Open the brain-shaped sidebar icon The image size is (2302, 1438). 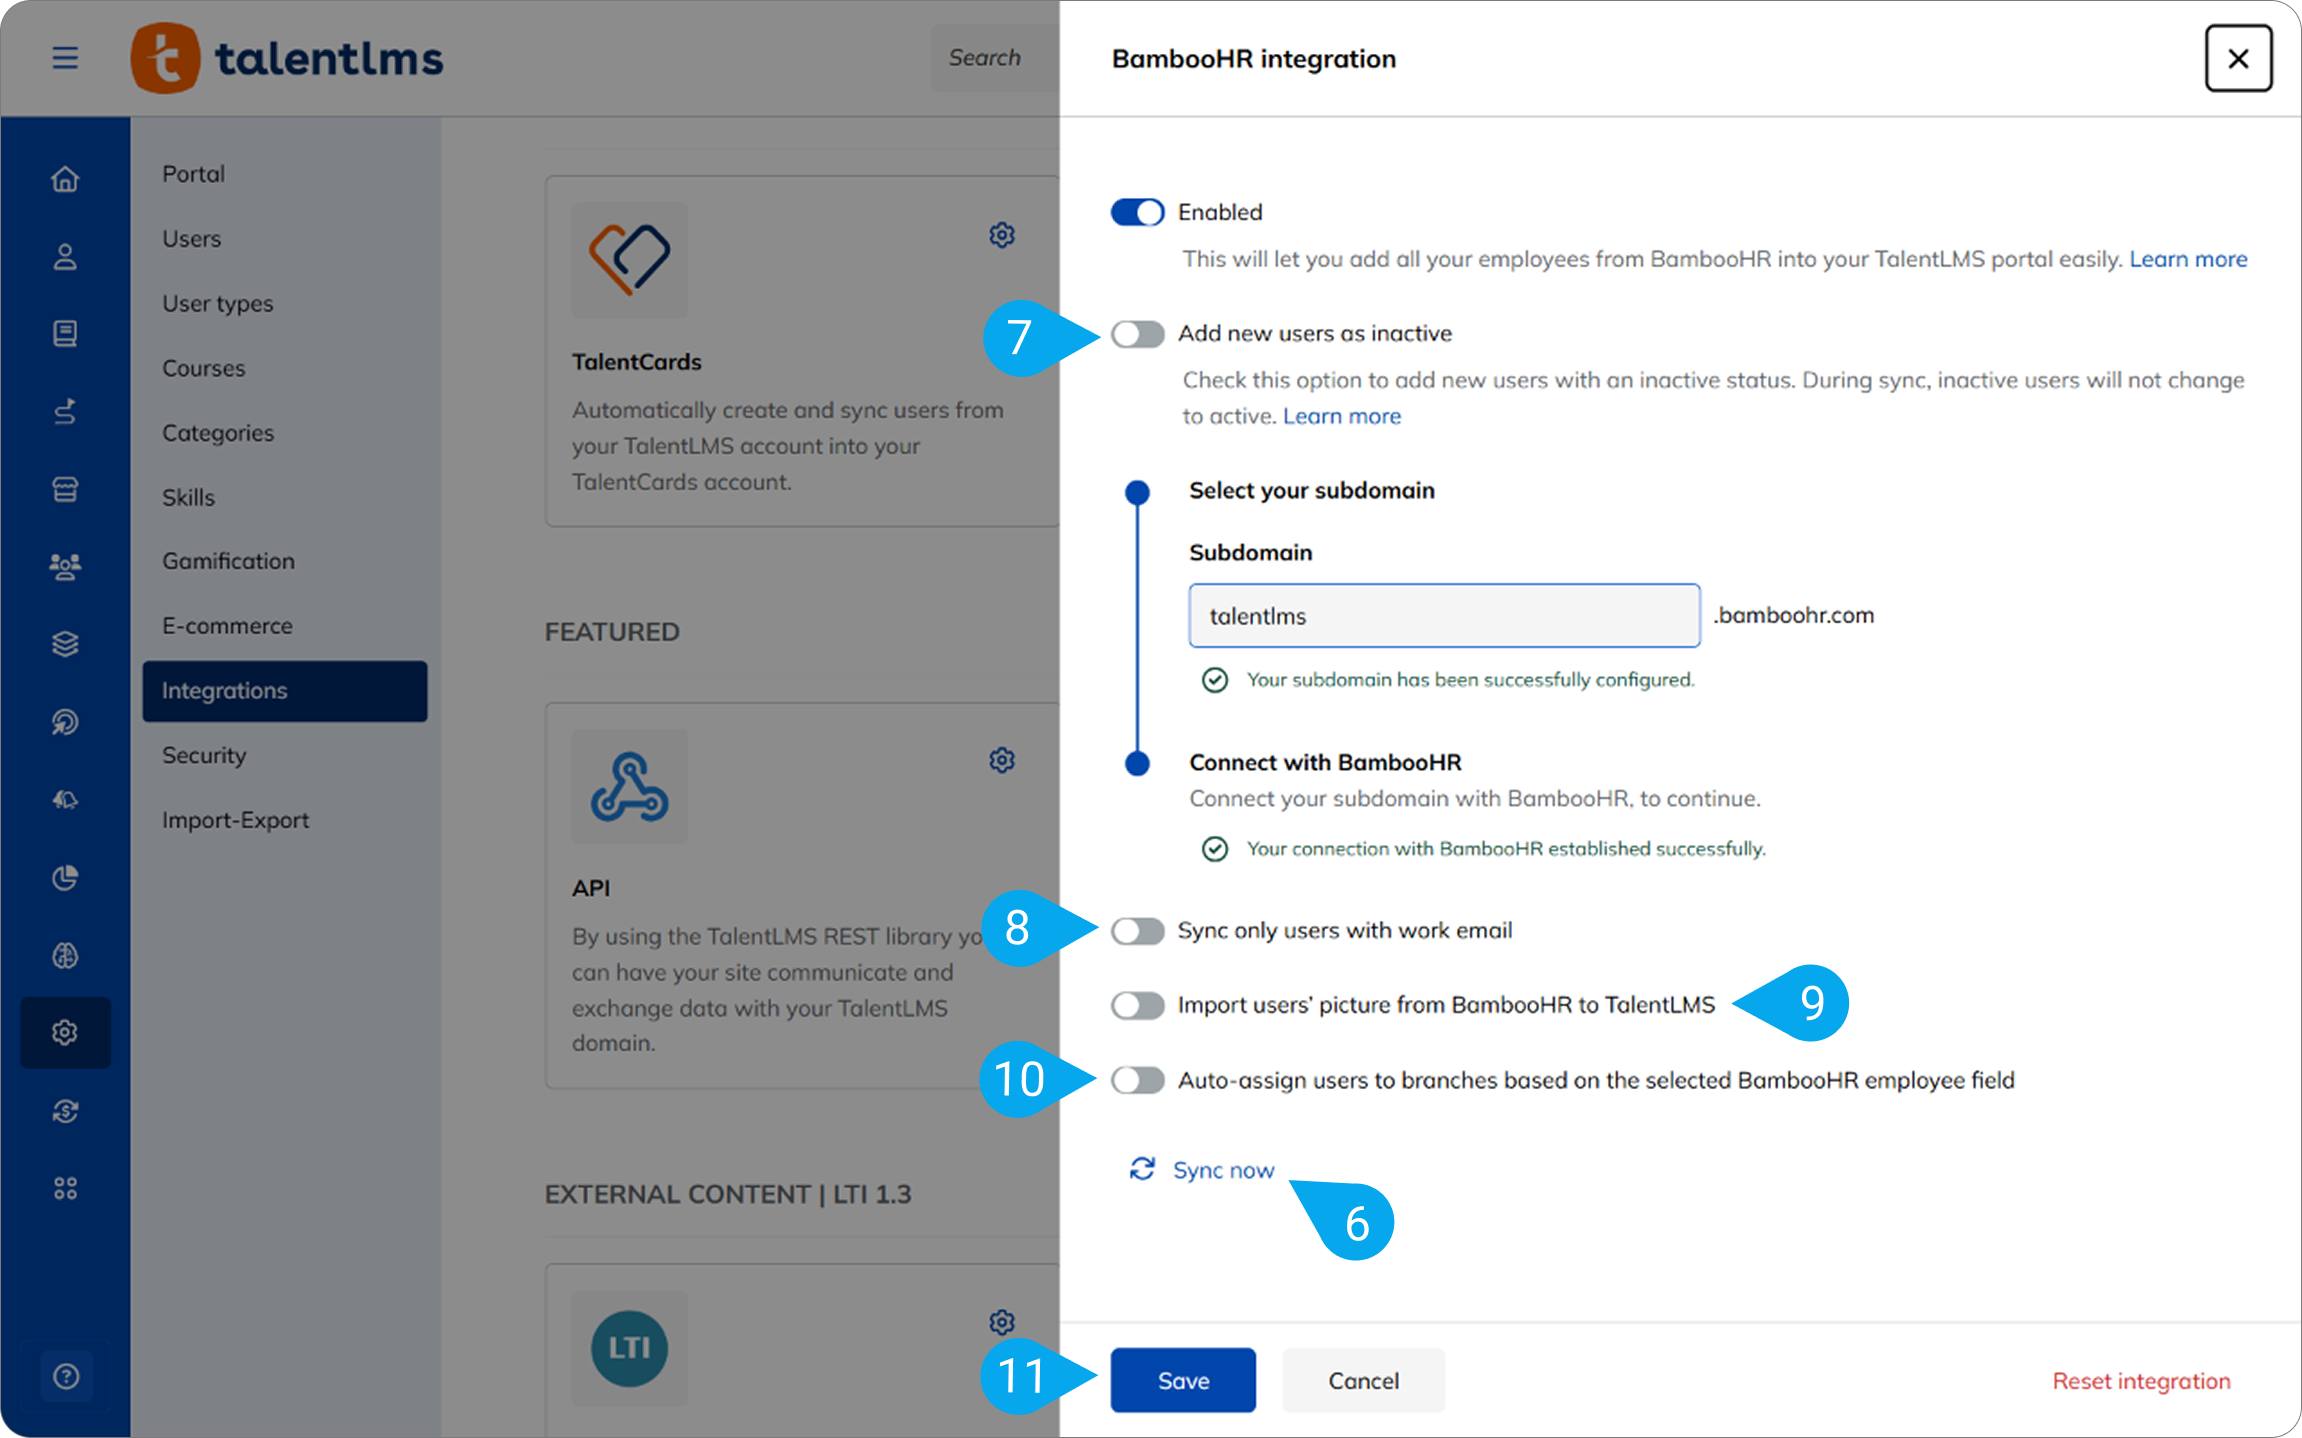[65, 955]
